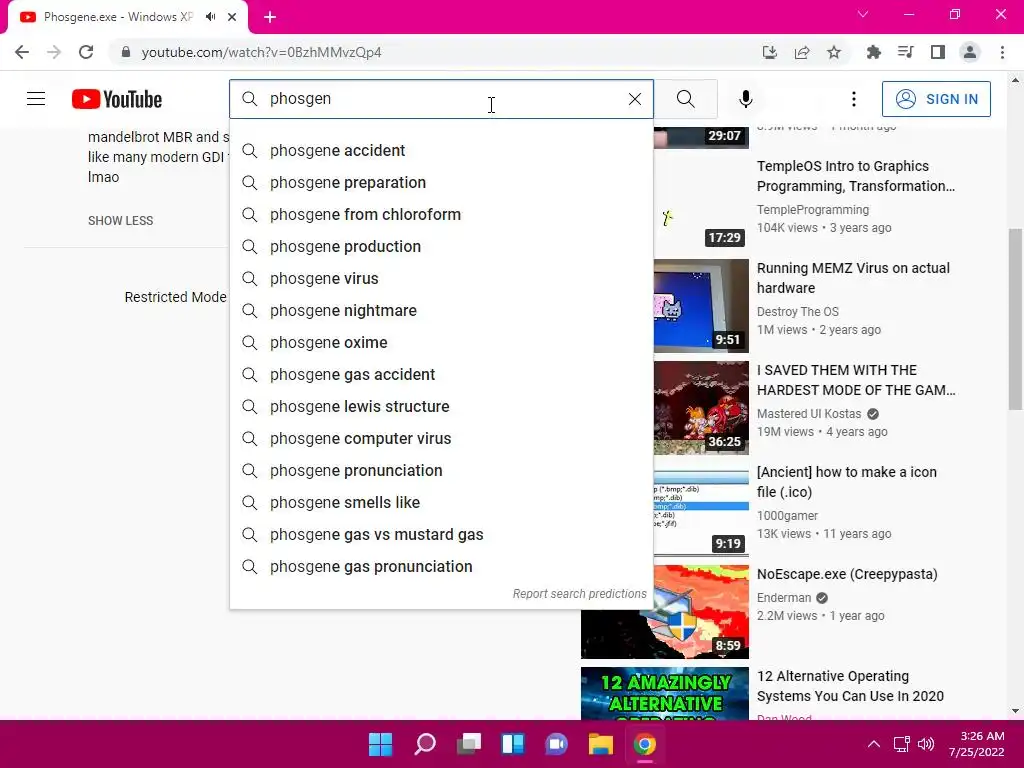The width and height of the screenshot is (1024, 768).
Task: Open the YouTube hamburger guide menu
Action: click(36, 99)
